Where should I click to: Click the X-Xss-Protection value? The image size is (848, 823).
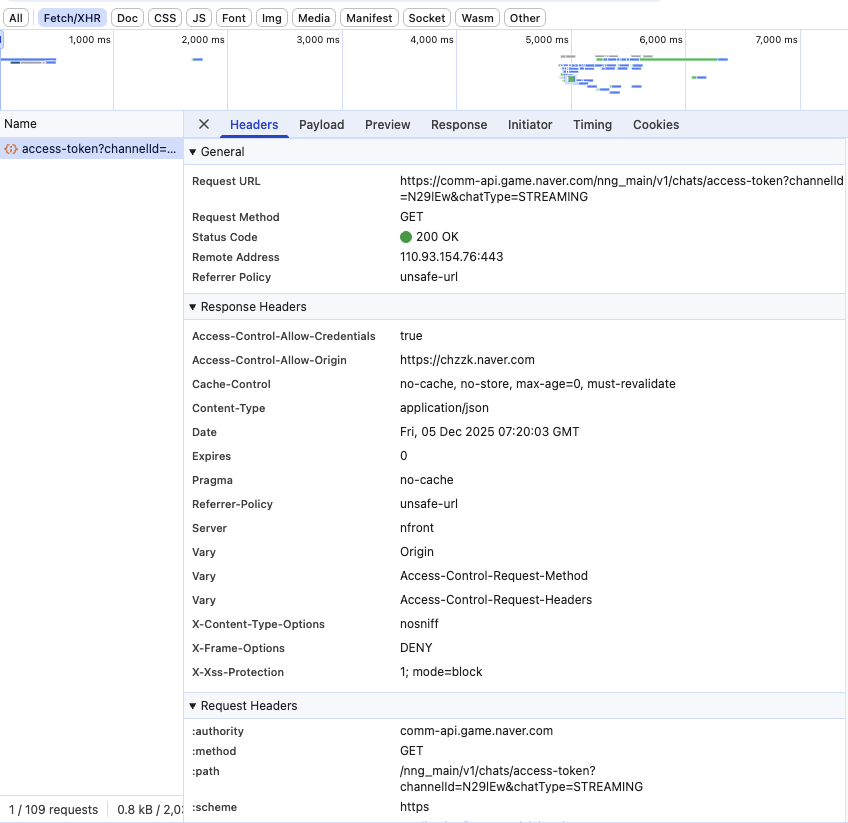[441, 672]
